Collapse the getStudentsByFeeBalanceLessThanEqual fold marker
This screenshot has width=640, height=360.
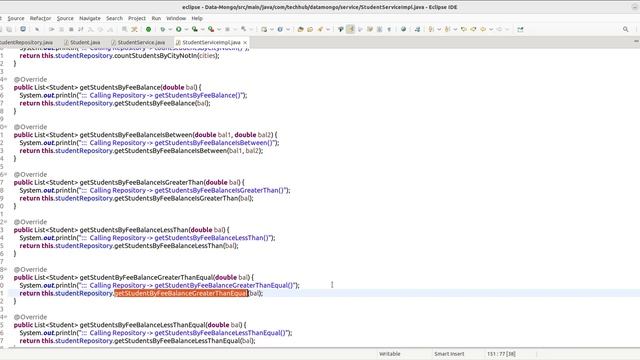(x=5, y=317)
